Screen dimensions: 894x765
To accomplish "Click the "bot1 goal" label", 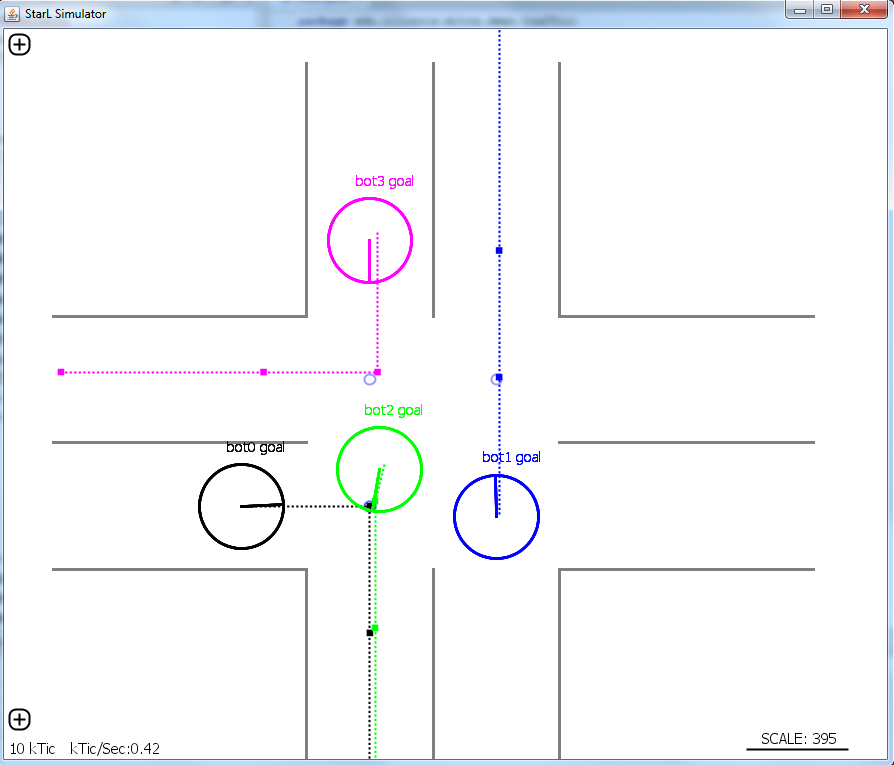I will coord(511,457).
